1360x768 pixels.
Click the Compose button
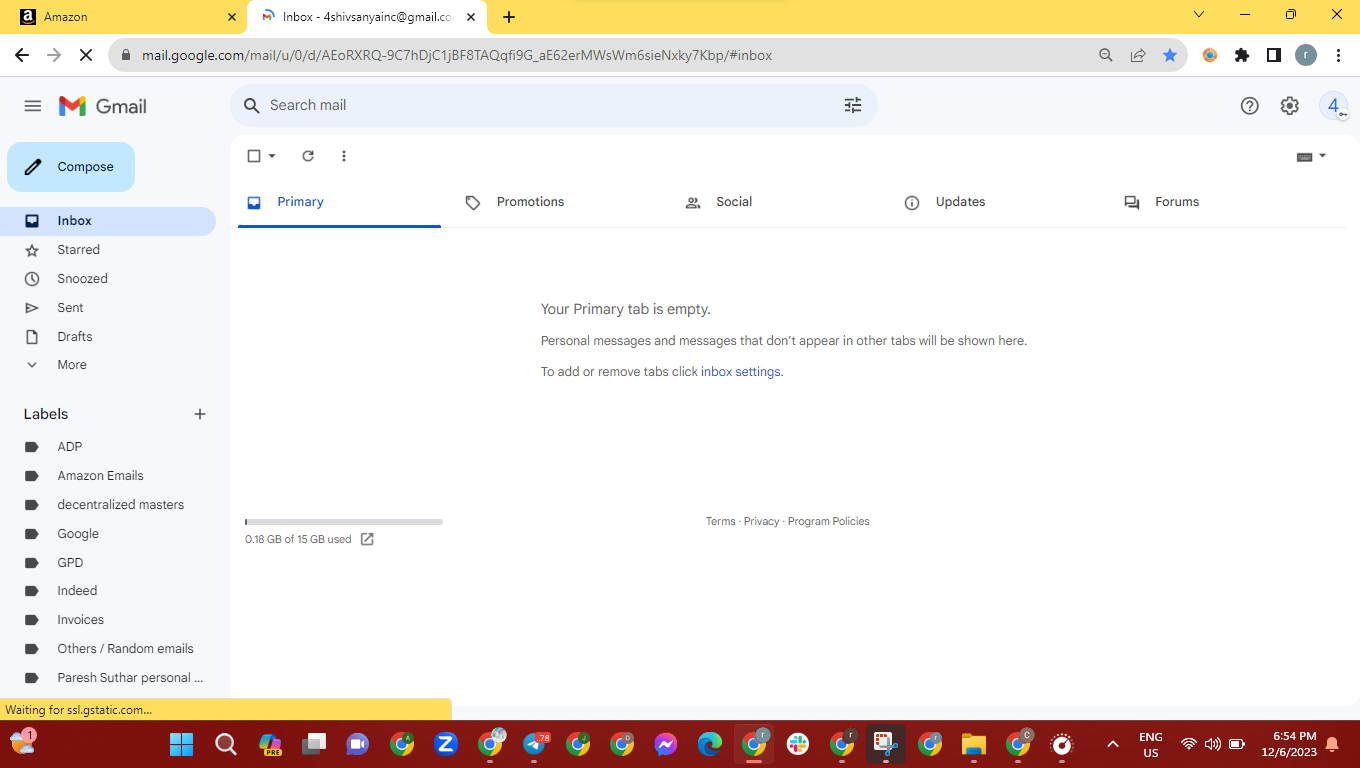[71, 167]
